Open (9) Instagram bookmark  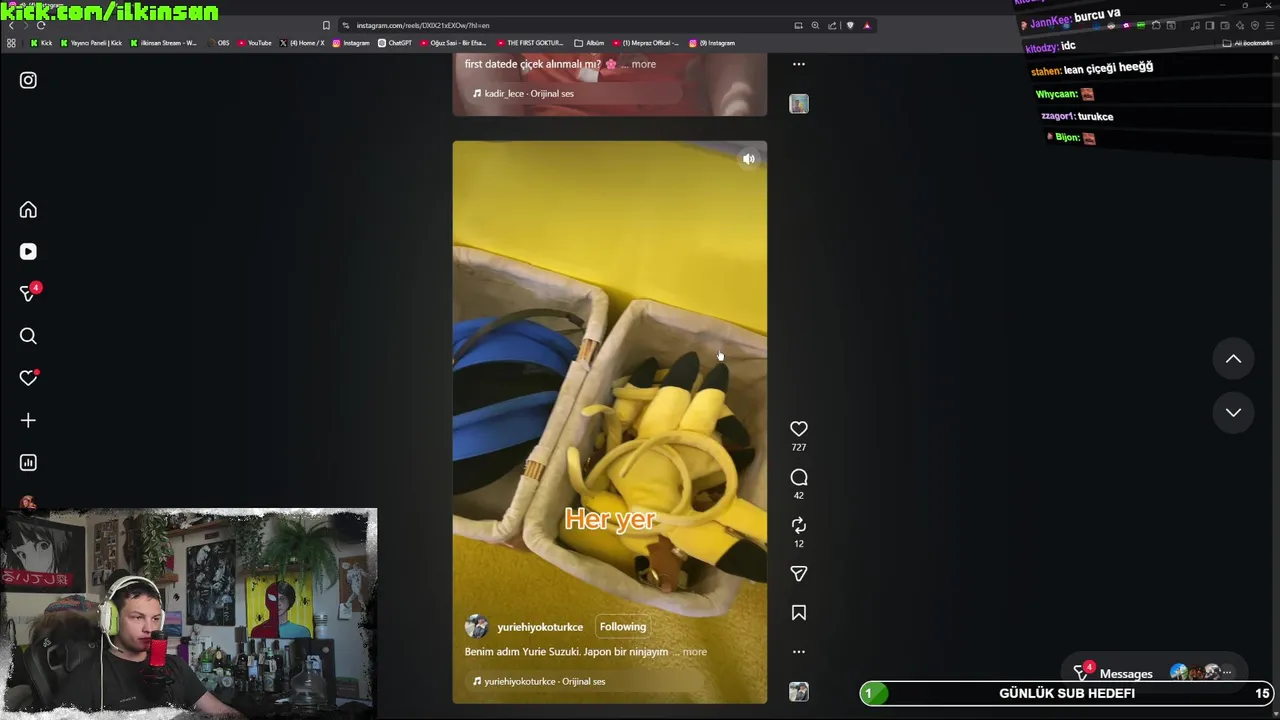(712, 43)
